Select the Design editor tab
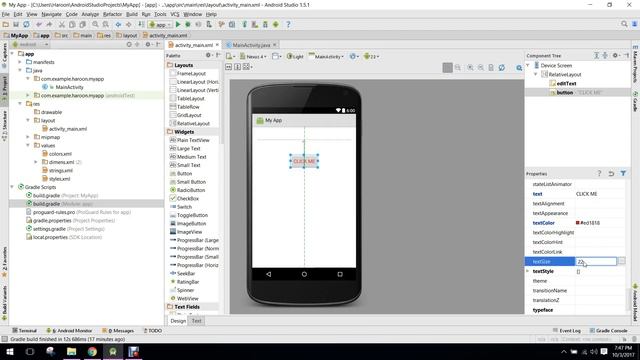 point(178,321)
